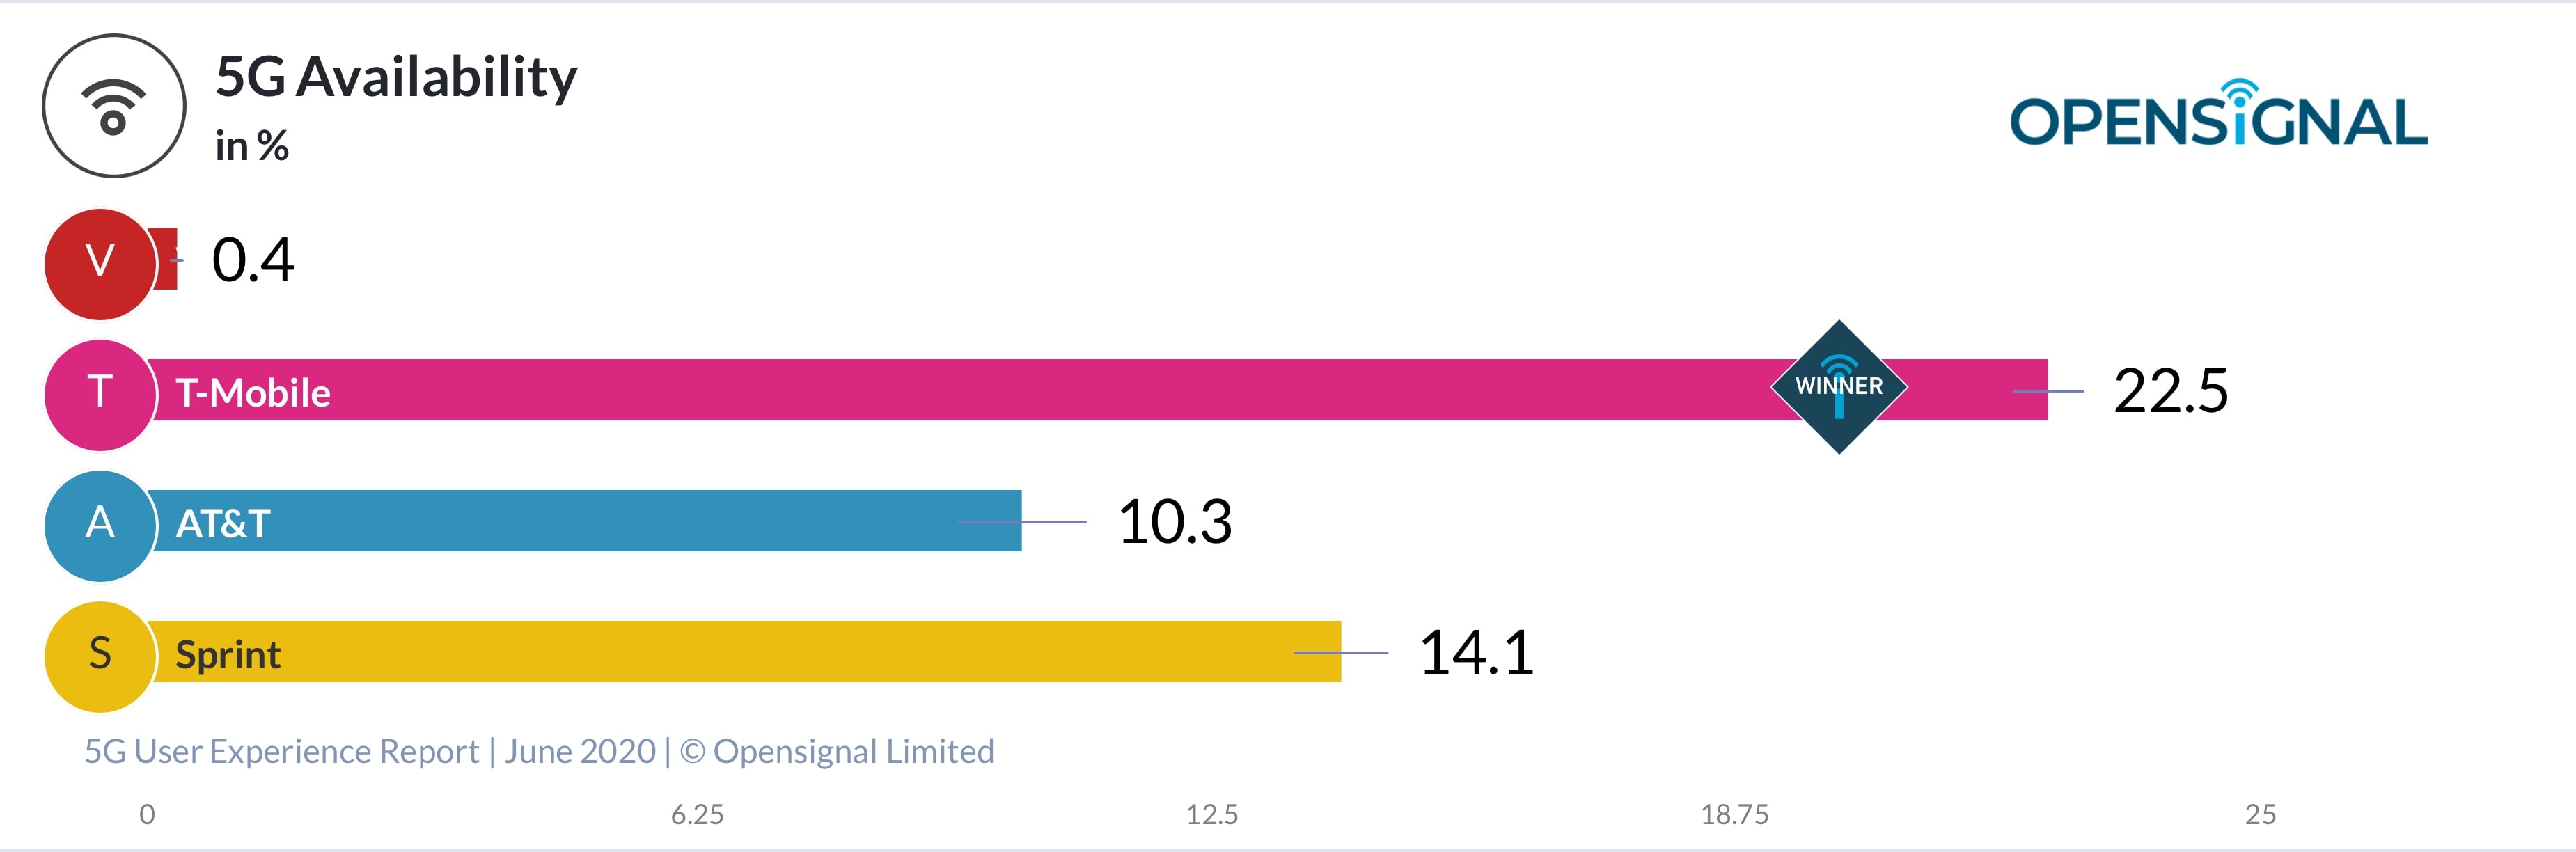Click the 18.75 axis tick label

coord(1734,814)
